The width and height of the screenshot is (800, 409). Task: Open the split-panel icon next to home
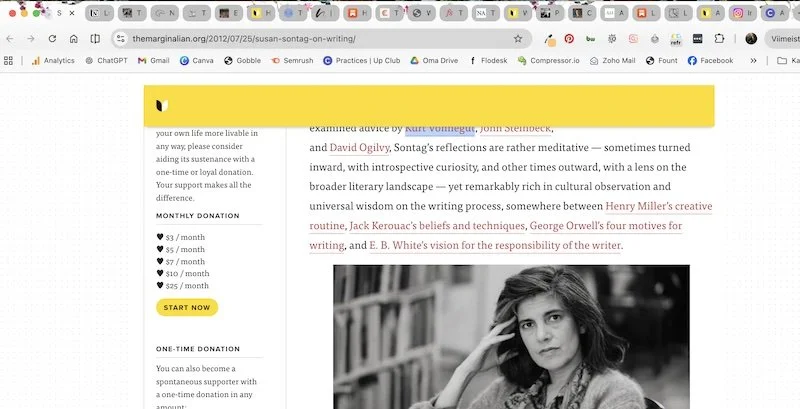pos(95,39)
